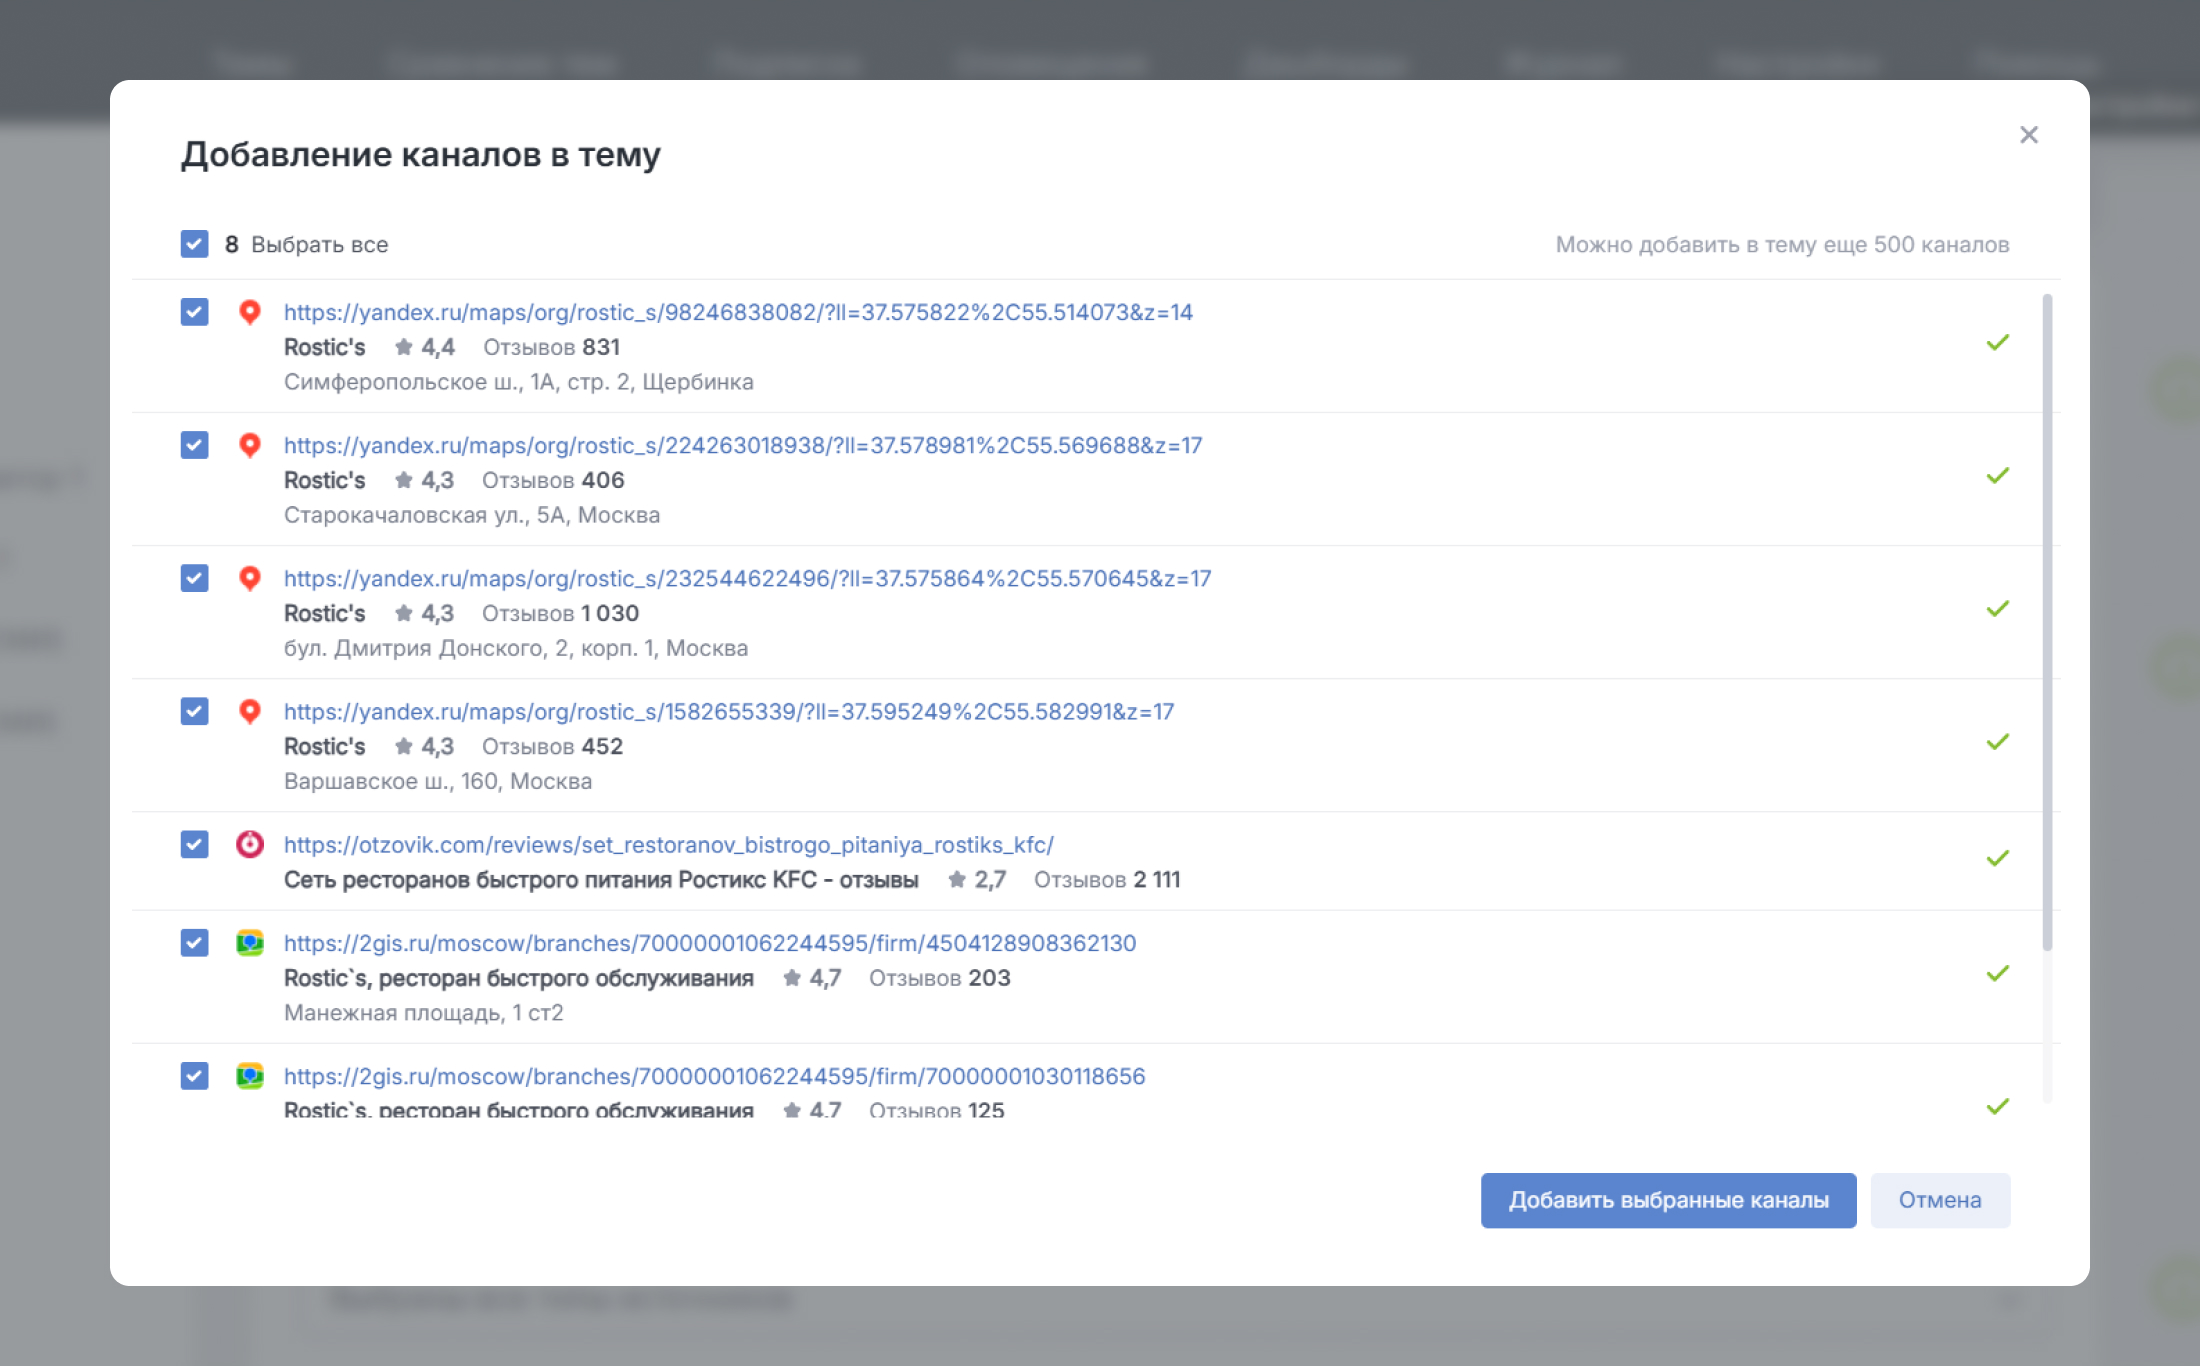Uncheck the Щербинка Rostic's Yandex channel
The width and height of the screenshot is (2200, 1366).
point(194,312)
